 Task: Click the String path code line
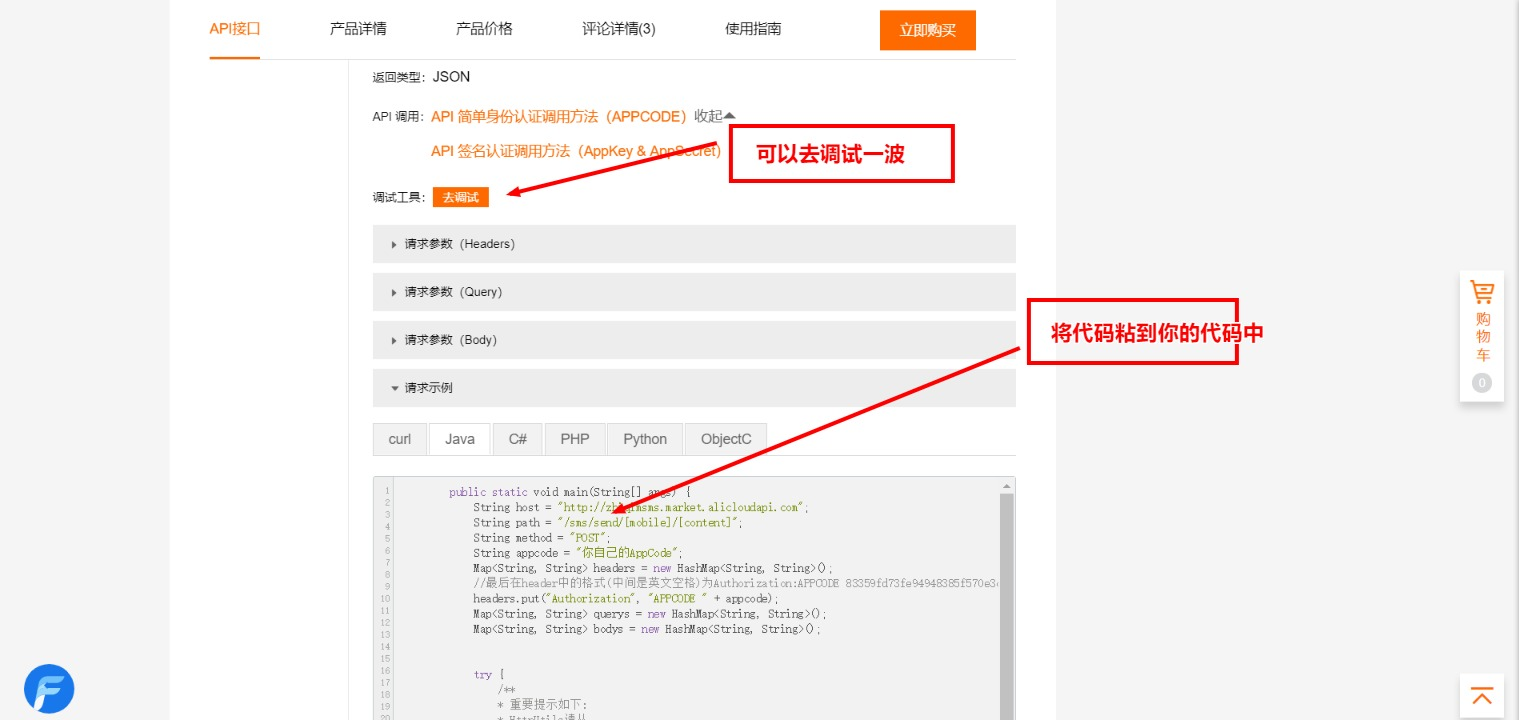tap(608, 522)
